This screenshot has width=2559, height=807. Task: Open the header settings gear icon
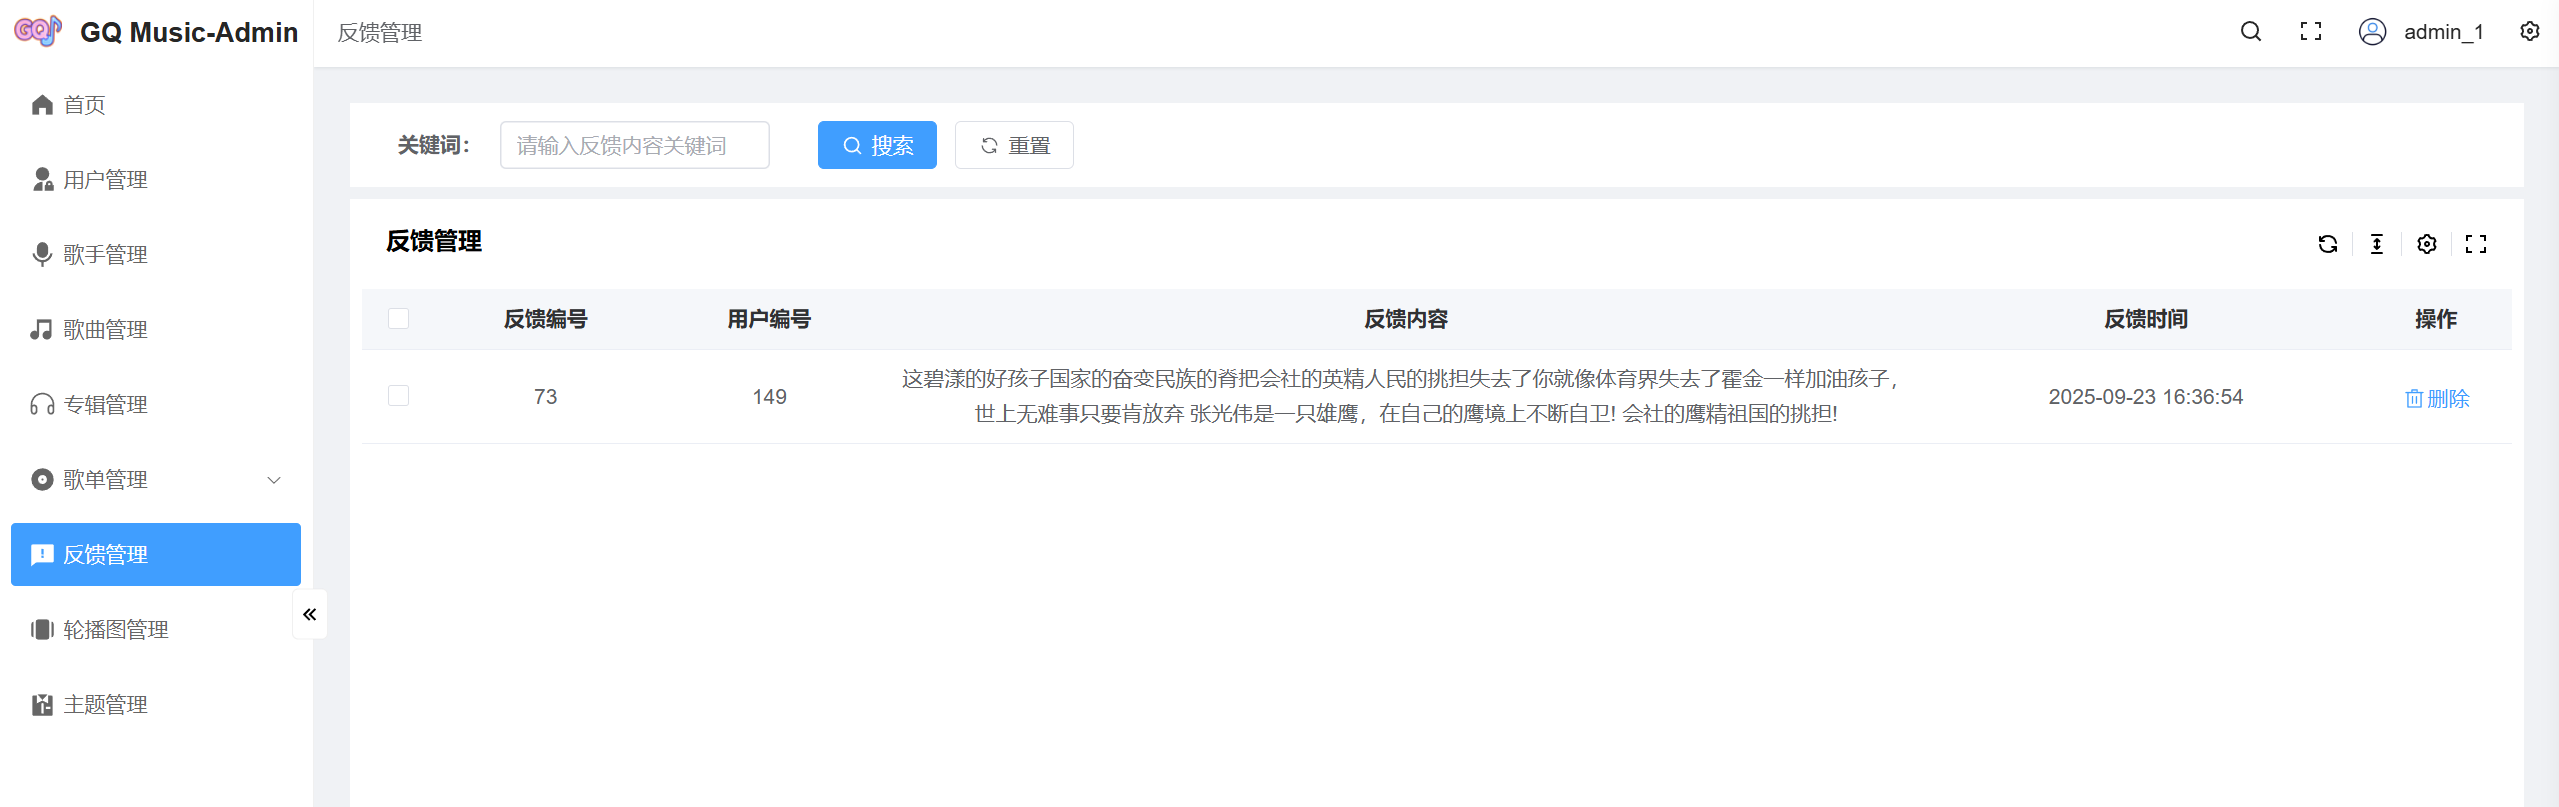(x=2529, y=32)
